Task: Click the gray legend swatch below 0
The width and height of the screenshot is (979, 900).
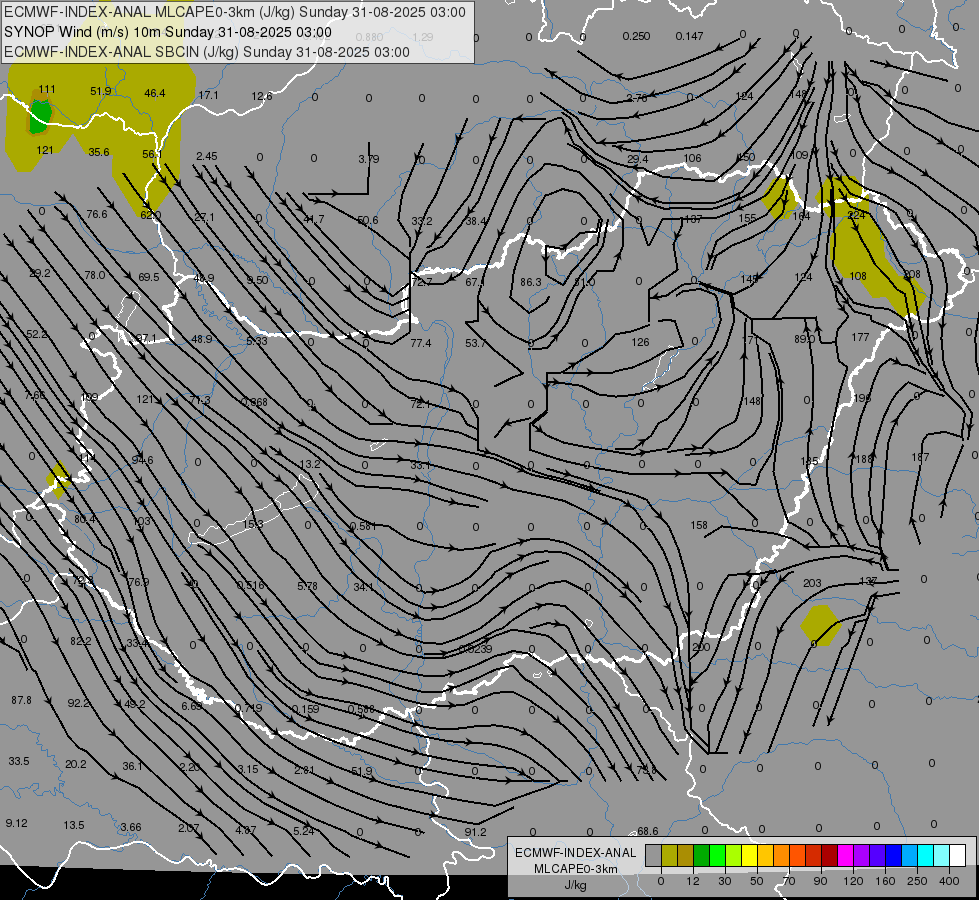Action: (654, 855)
